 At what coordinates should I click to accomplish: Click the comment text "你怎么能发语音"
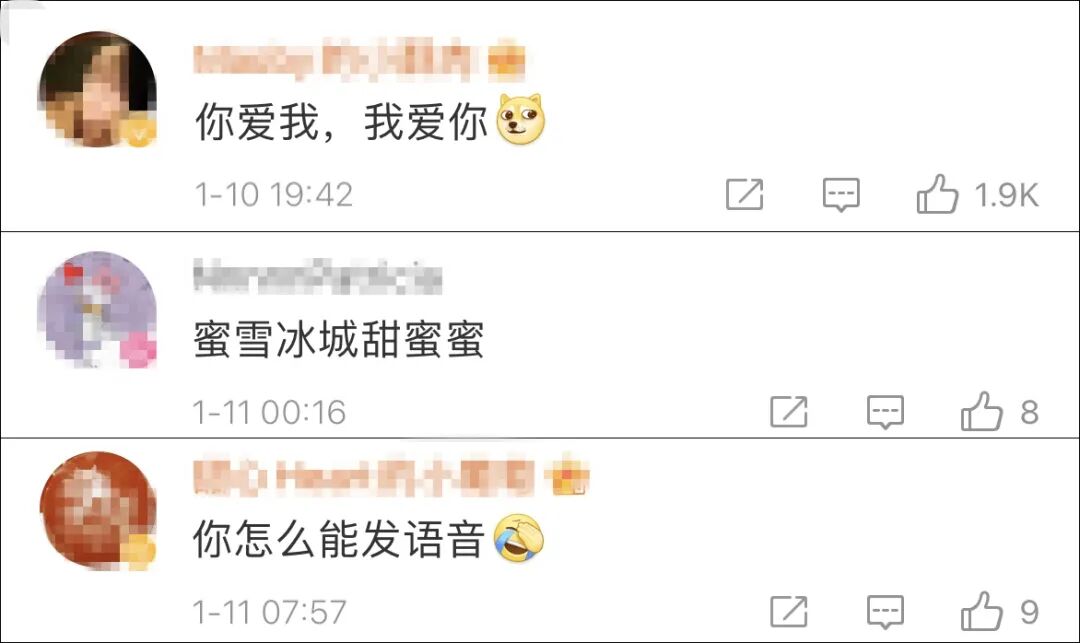pos(338,538)
